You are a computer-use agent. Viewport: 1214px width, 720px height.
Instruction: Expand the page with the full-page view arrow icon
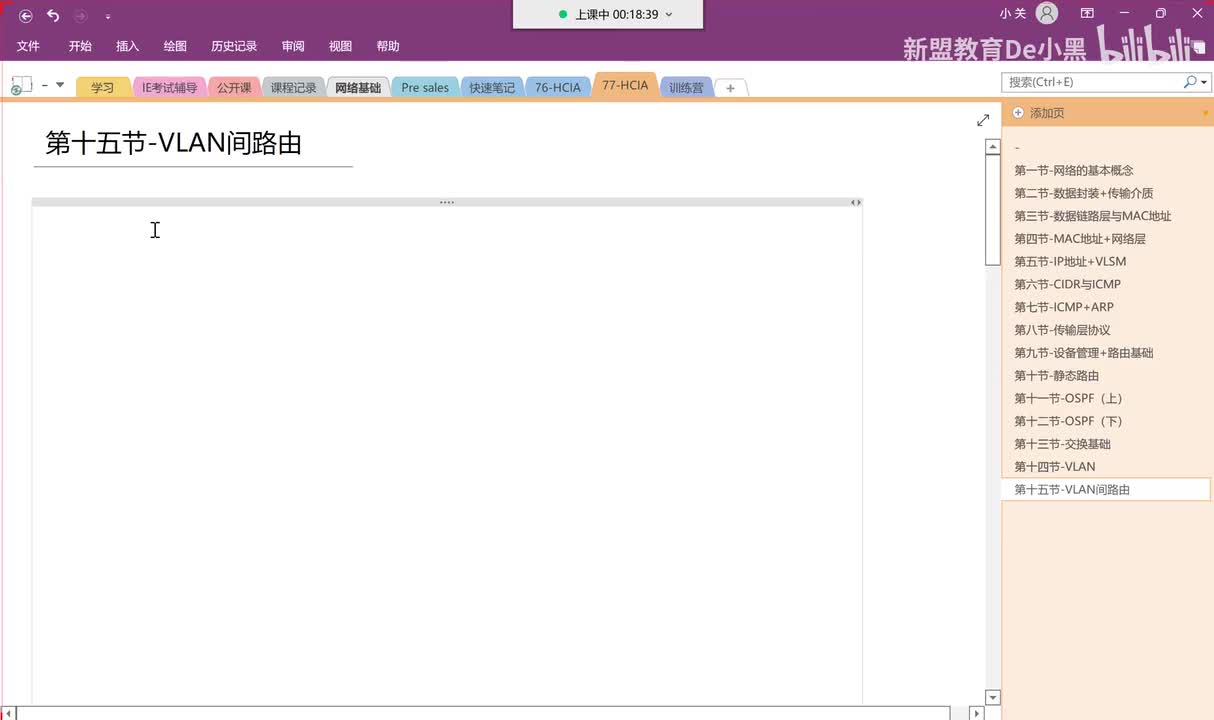pyautogui.click(x=983, y=120)
